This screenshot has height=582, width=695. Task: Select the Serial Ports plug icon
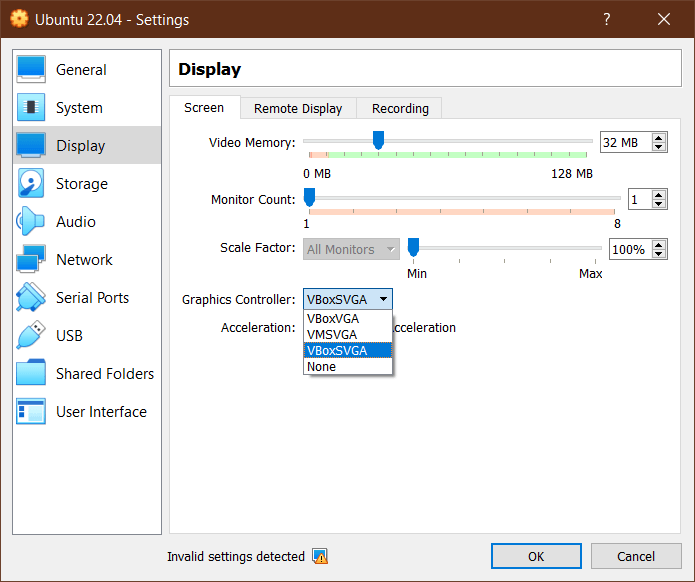pos(31,297)
